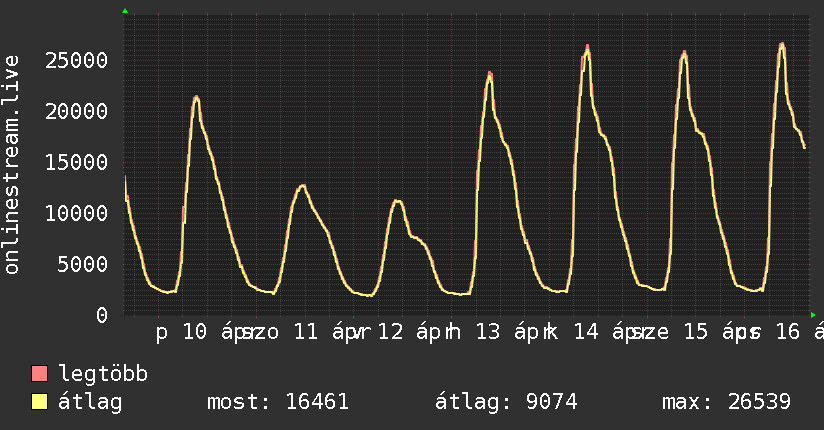Click the 5000 y-axis label

point(83,264)
